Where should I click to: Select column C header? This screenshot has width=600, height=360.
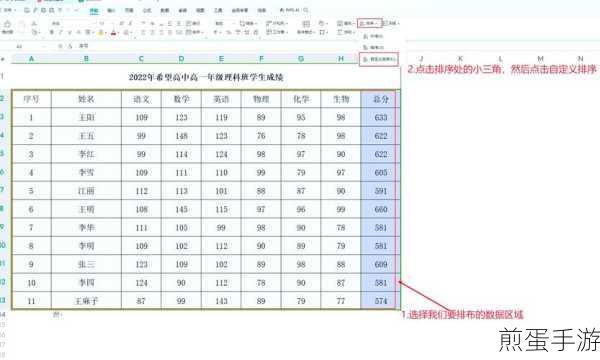[x=142, y=59]
